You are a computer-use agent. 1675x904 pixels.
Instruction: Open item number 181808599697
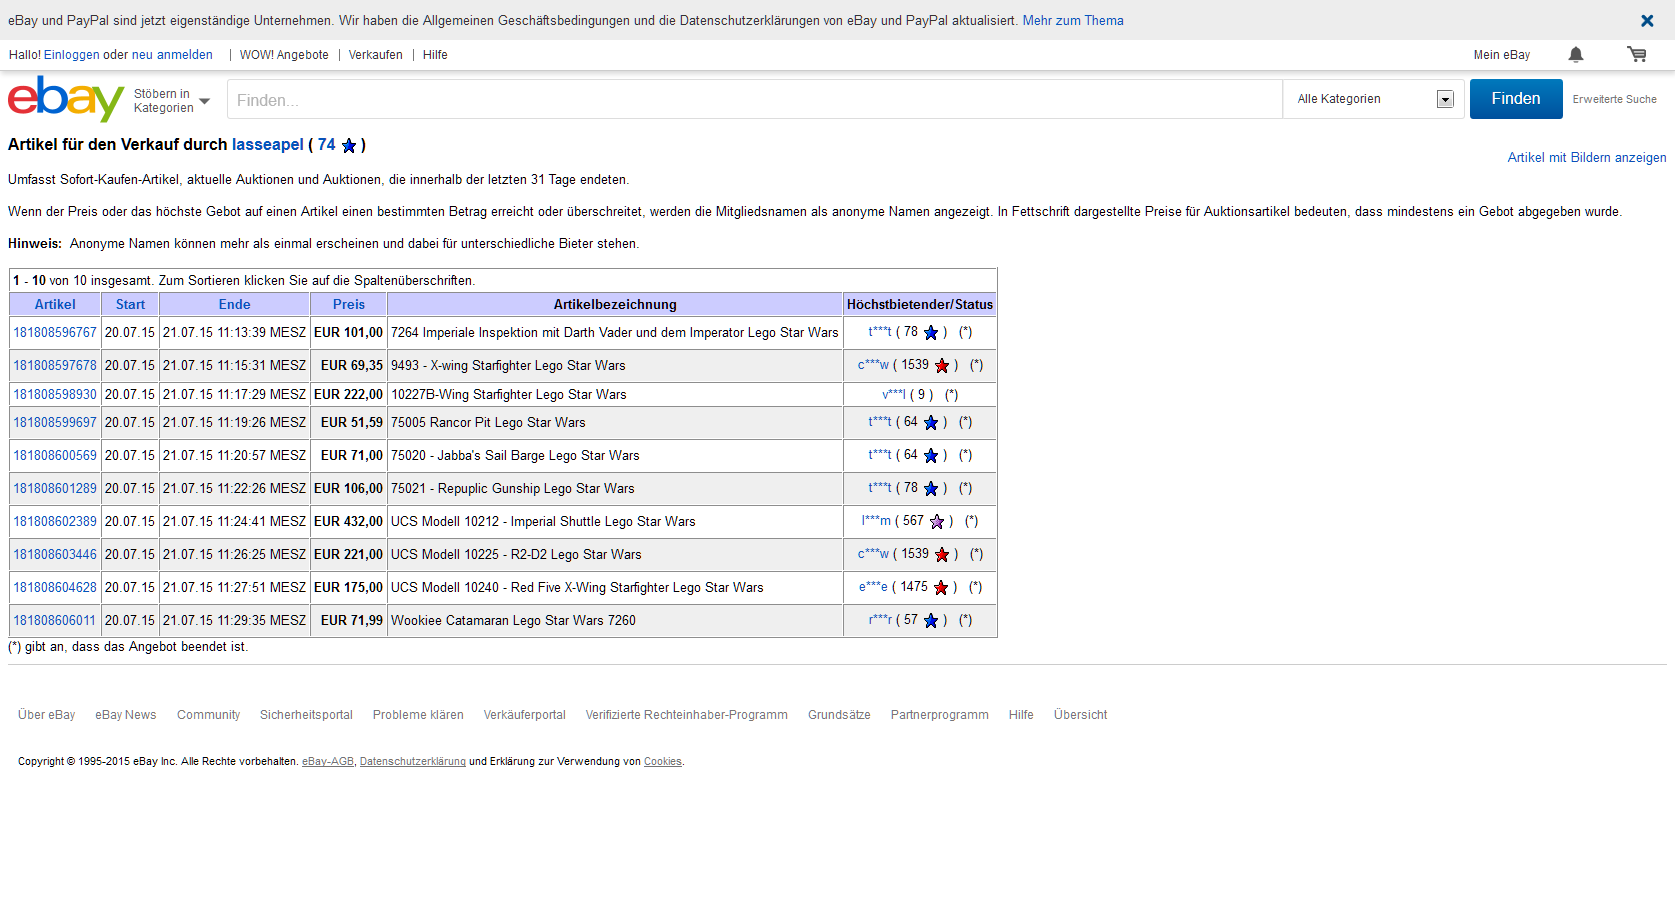coord(55,423)
